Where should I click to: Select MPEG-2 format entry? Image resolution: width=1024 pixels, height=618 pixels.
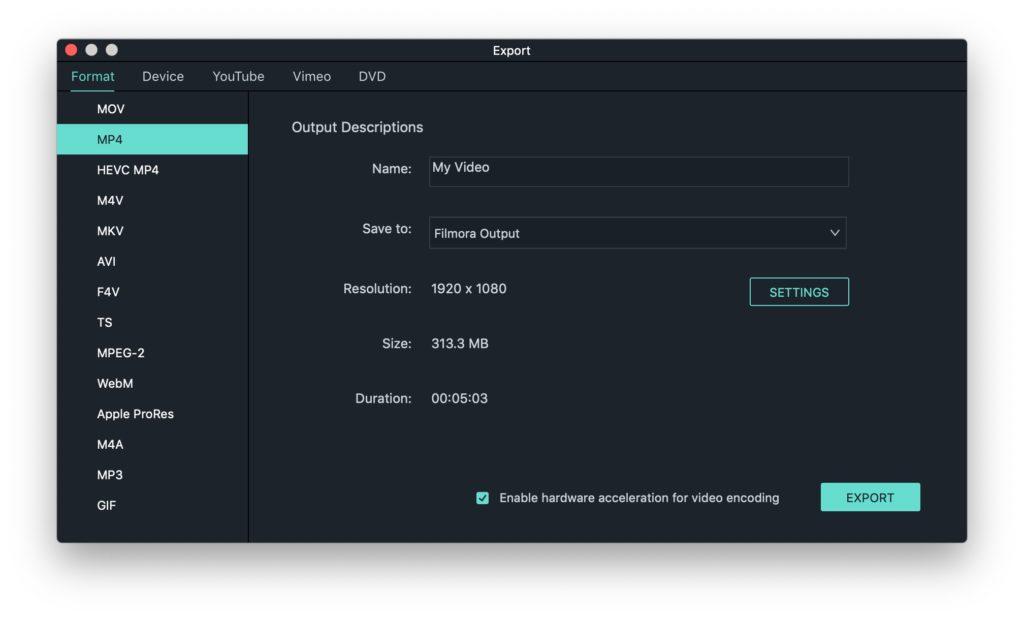pyautogui.click(x=120, y=353)
